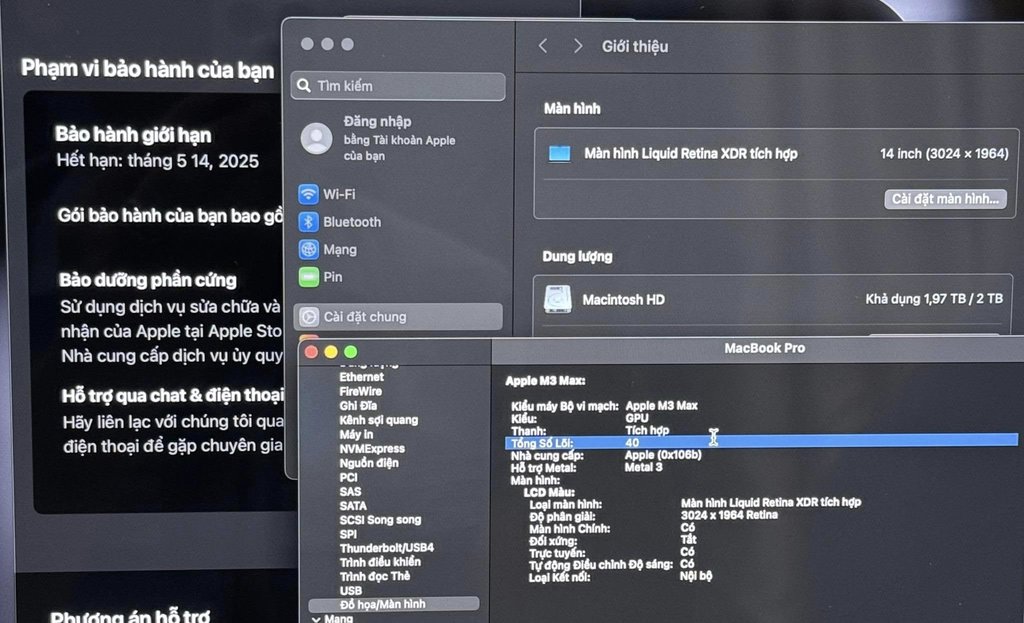Select the Mạng globe icon
This screenshot has height=623, width=1024.
click(308, 249)
